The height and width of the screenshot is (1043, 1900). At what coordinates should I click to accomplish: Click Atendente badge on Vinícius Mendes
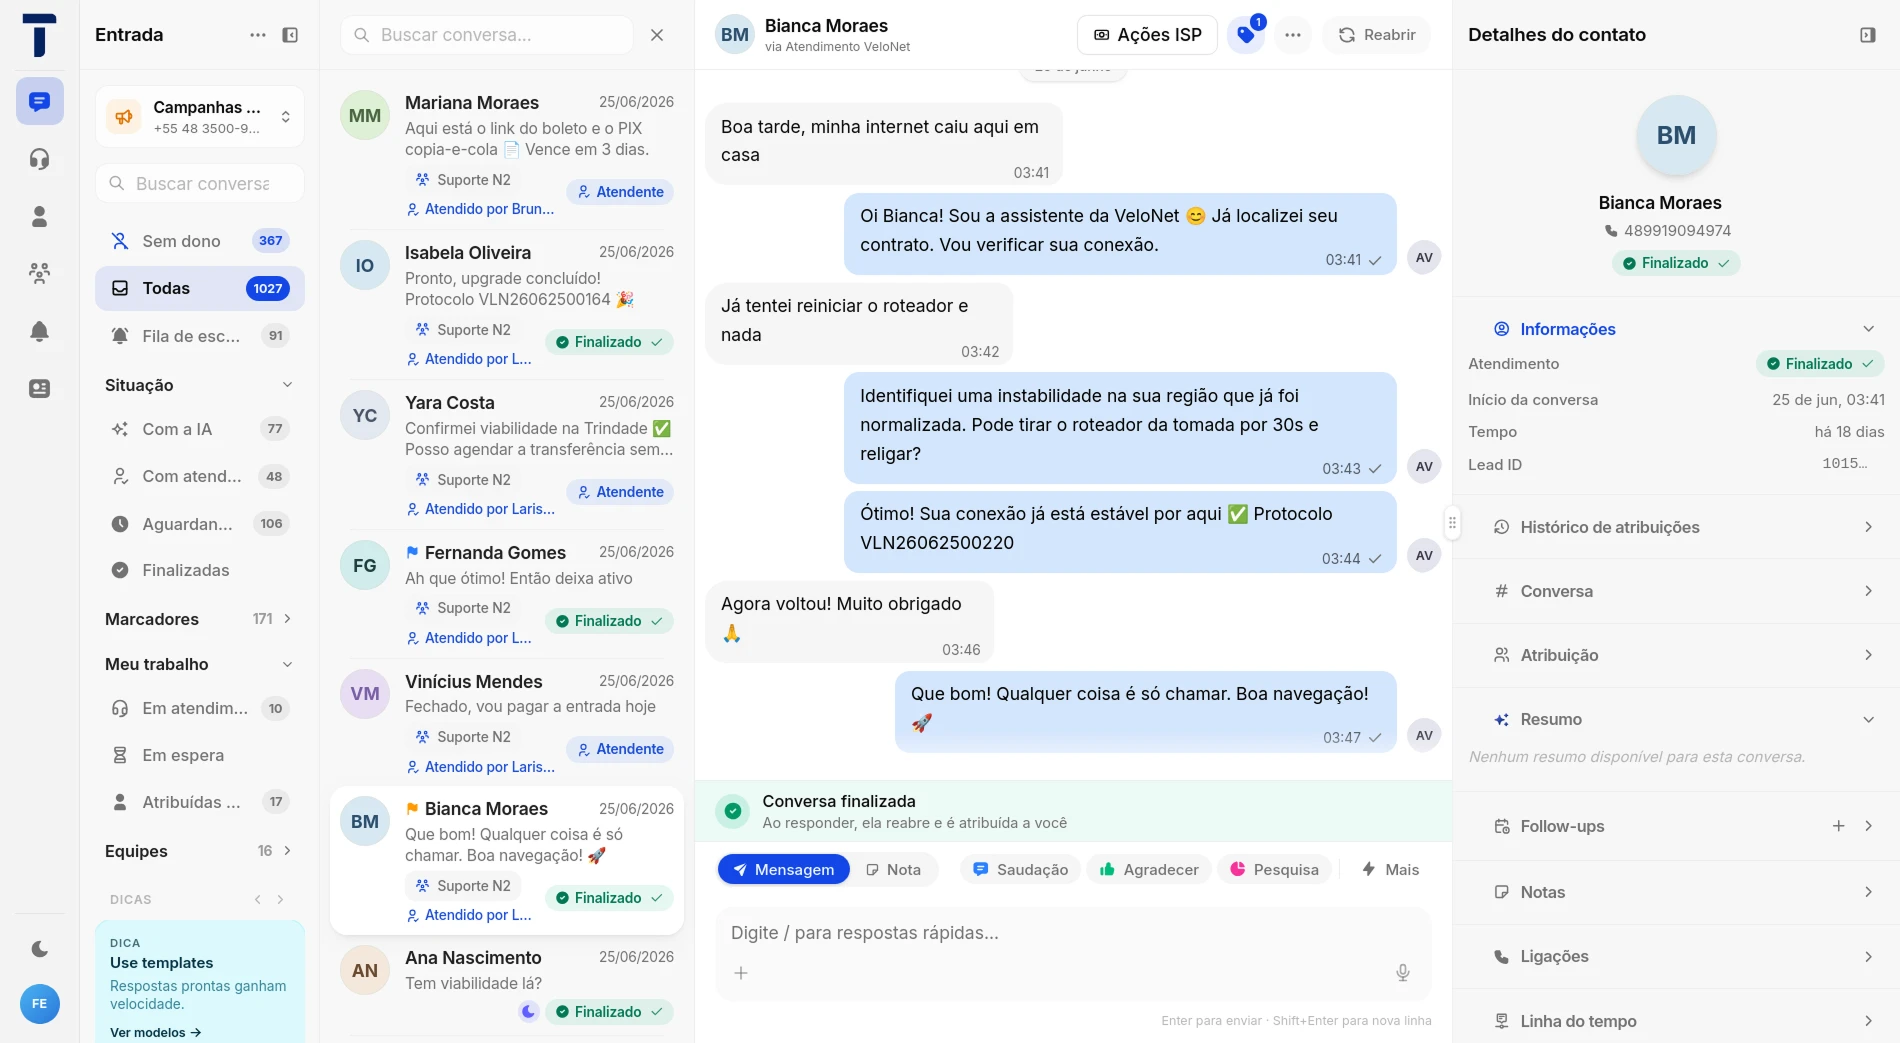point(620,749)
